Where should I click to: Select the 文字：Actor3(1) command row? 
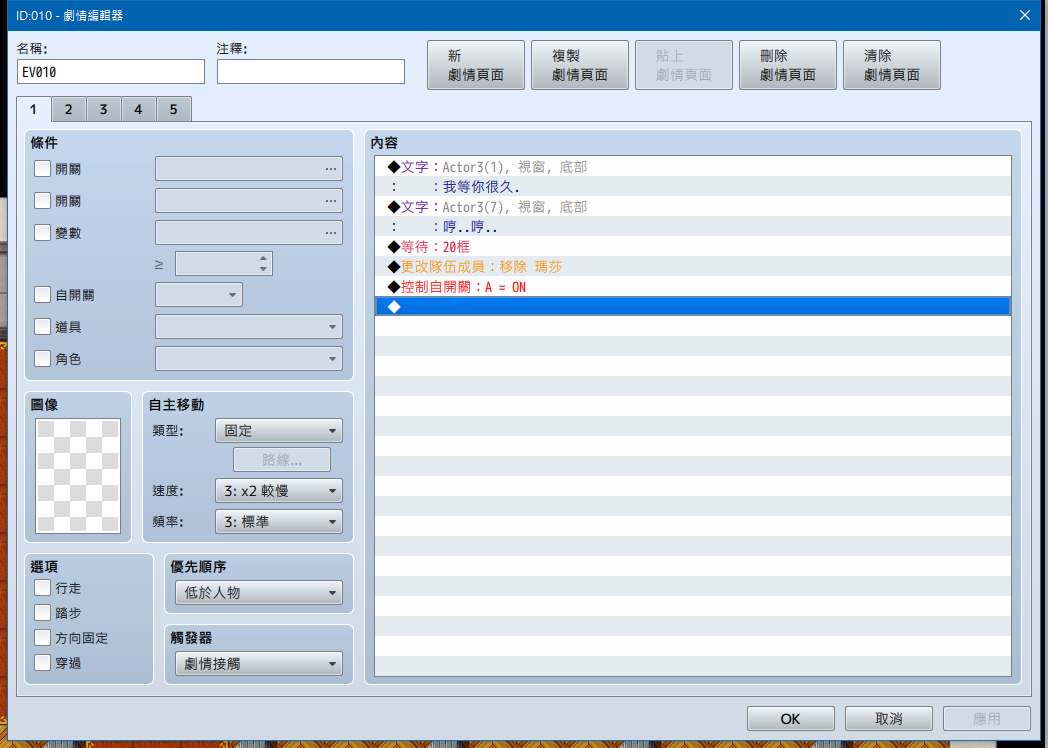click(x=692, y=166)
